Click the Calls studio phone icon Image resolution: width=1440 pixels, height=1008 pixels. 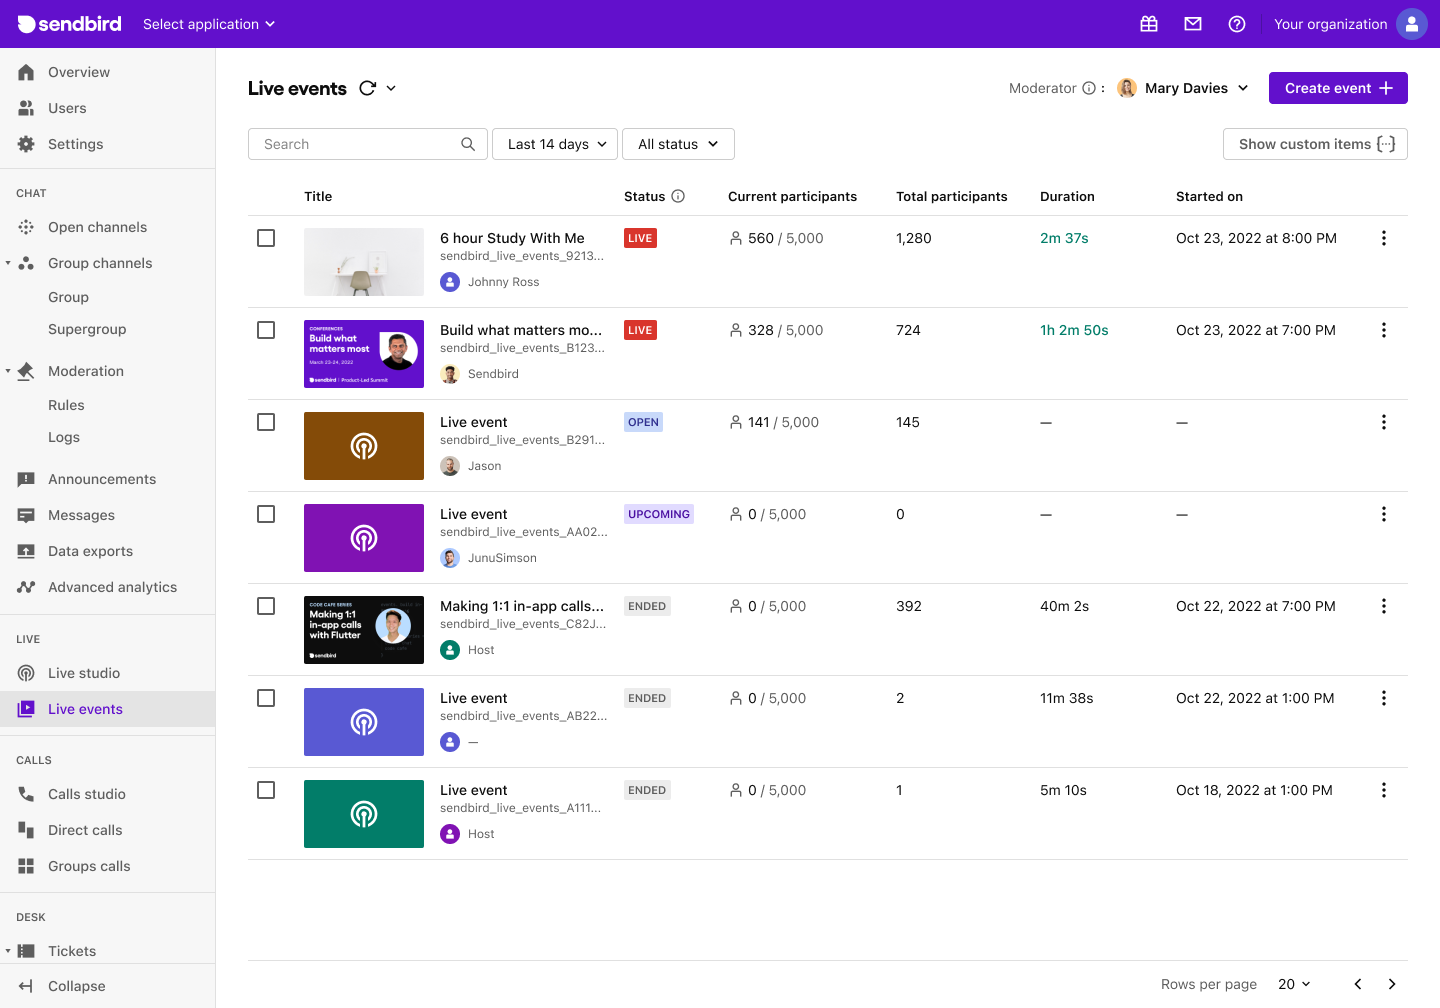[x=26, y=794]
